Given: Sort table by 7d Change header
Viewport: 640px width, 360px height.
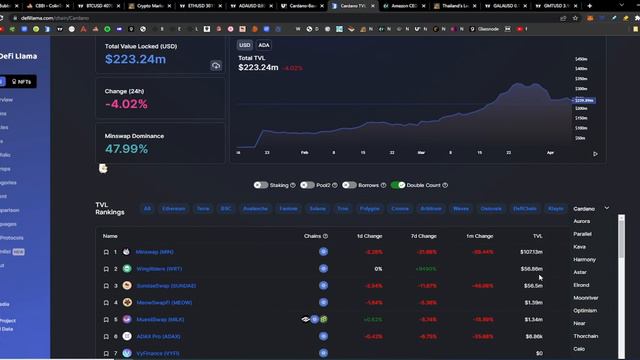Looking at the screenshot, I should tap(424, 236).
